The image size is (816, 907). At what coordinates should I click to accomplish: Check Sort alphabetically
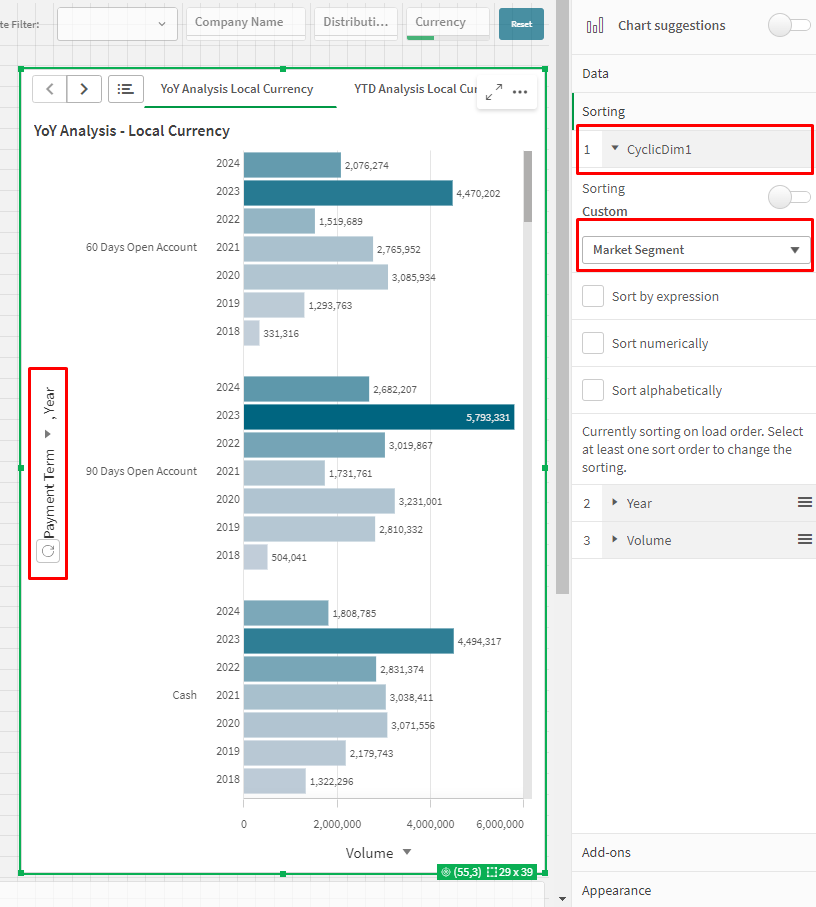[593, 390]
